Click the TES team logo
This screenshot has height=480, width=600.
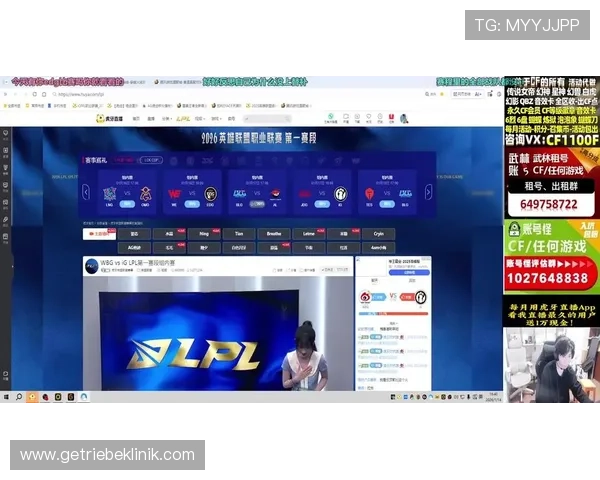(x=369, y=194)
